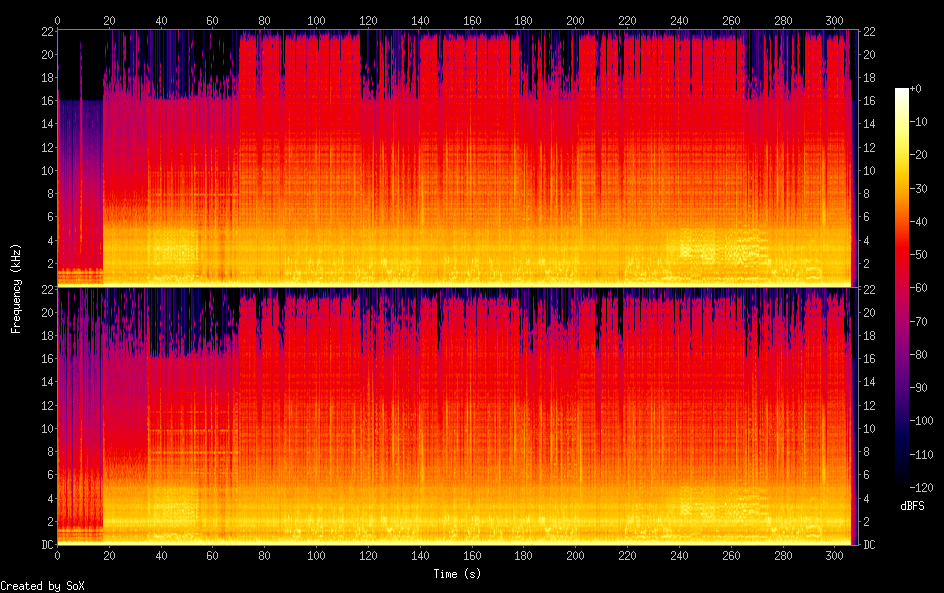The image size is (944, 593).
Task: Click the dark bottom end of the color bar
Action: (902, 482)
